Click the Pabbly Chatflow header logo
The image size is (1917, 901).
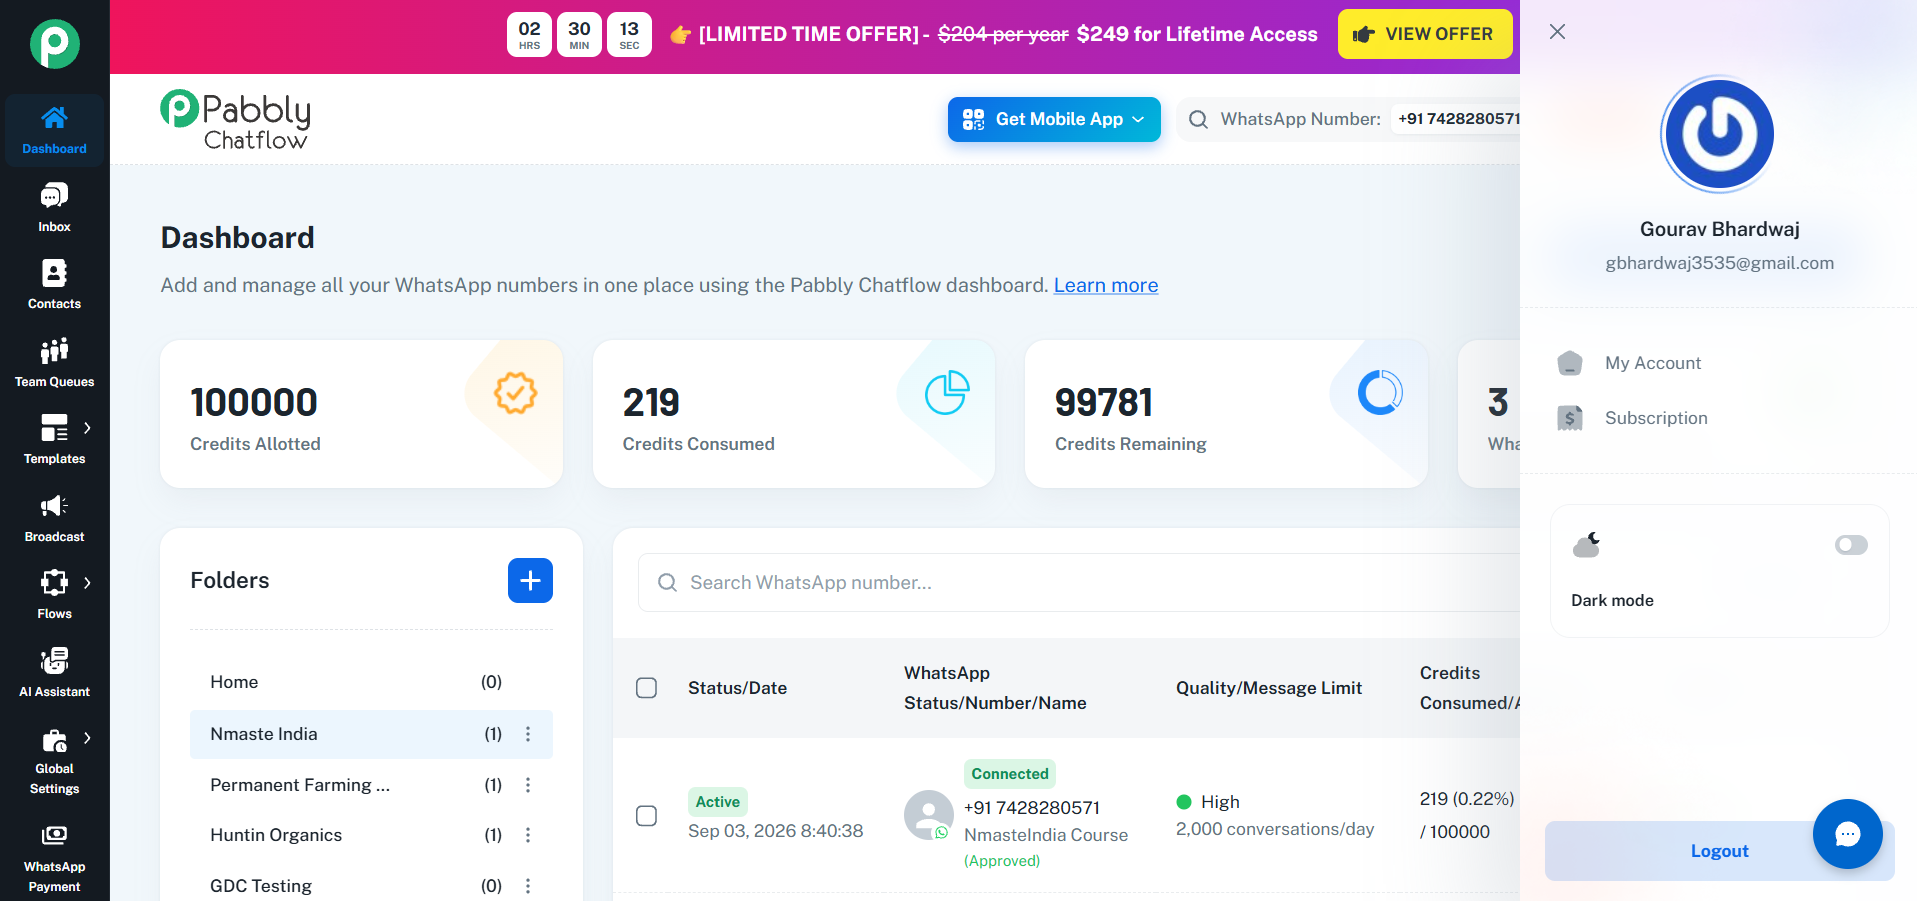(236, 120)
